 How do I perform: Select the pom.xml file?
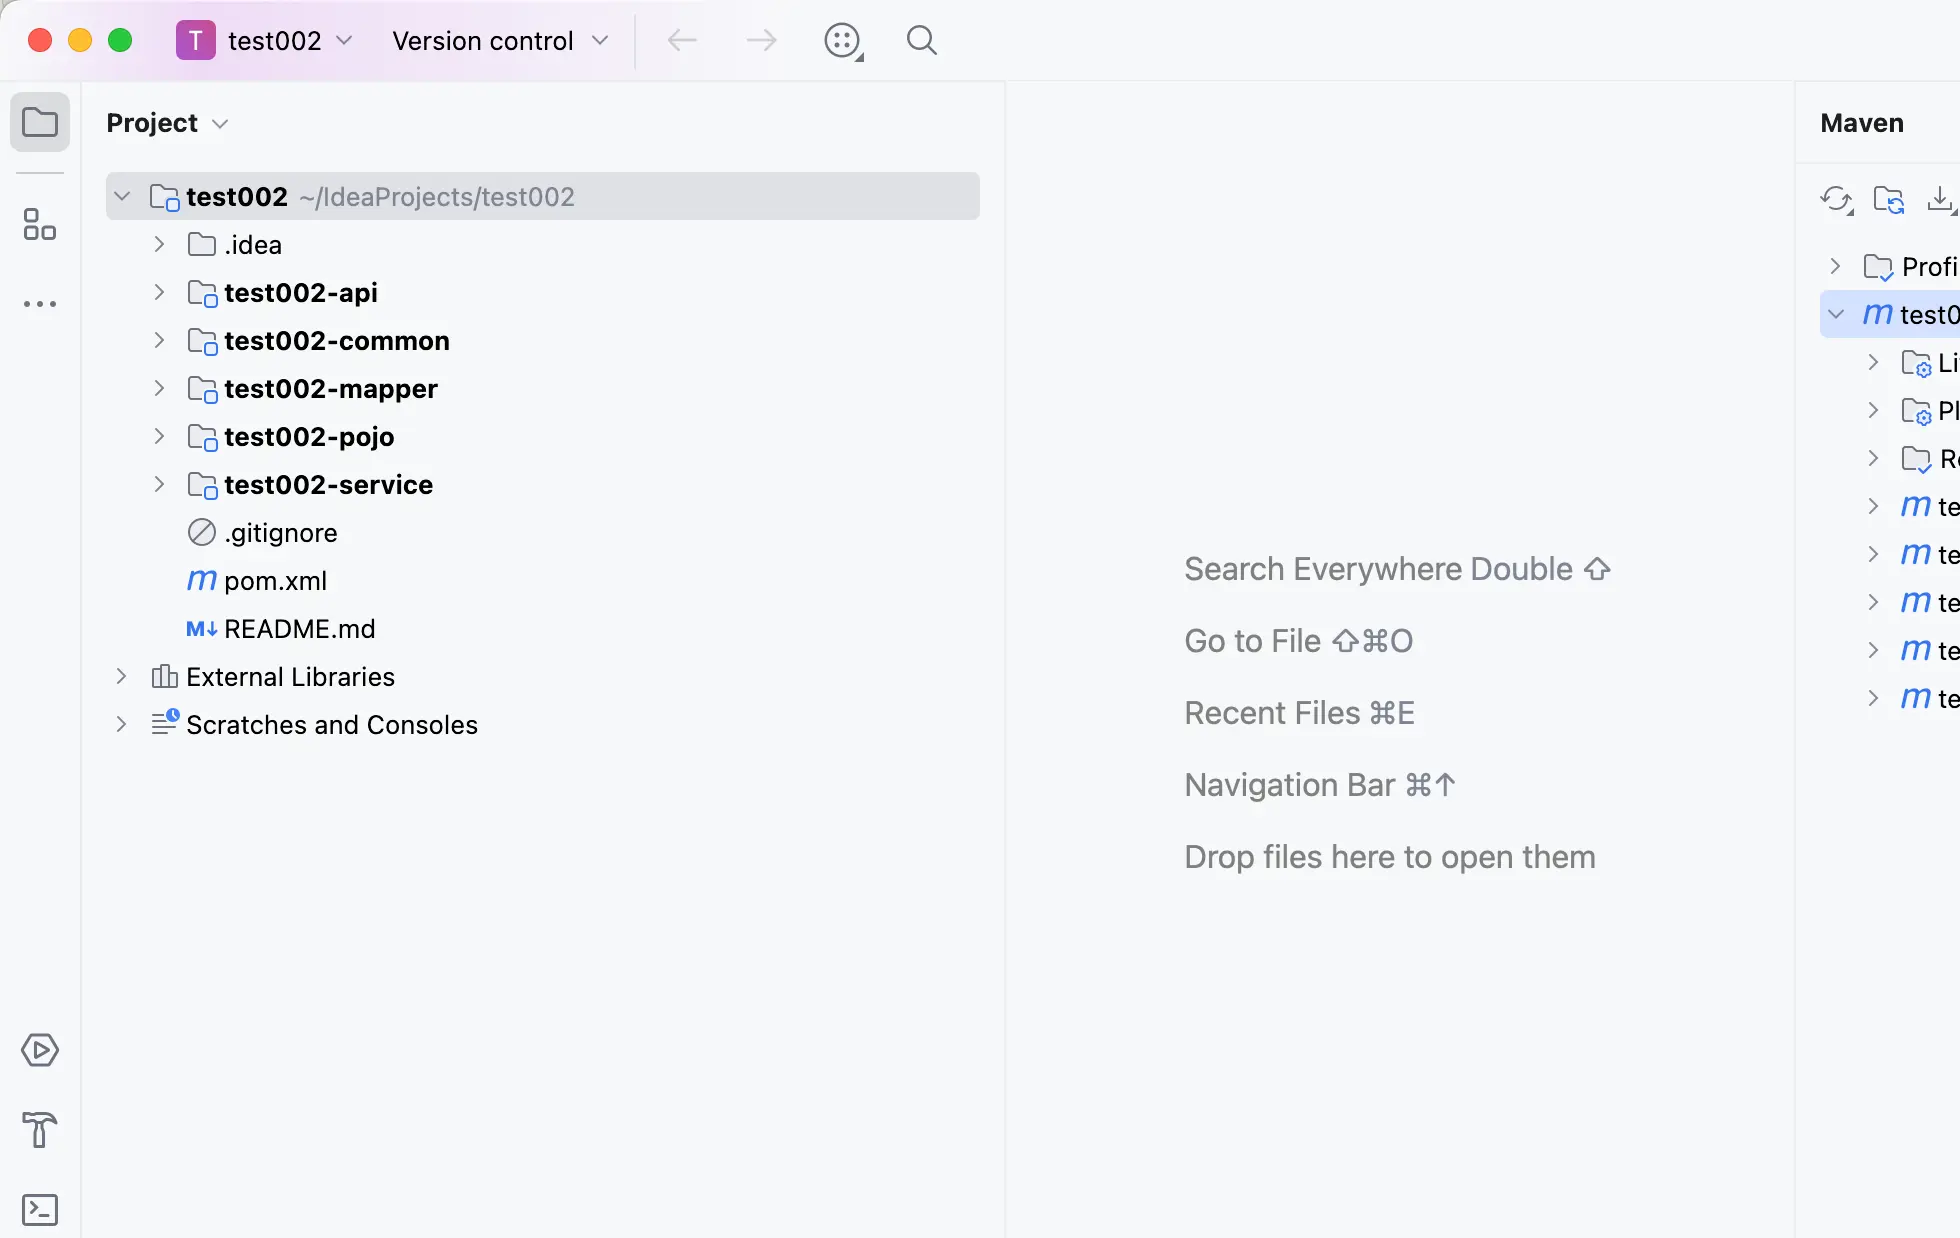click(275, 581)
